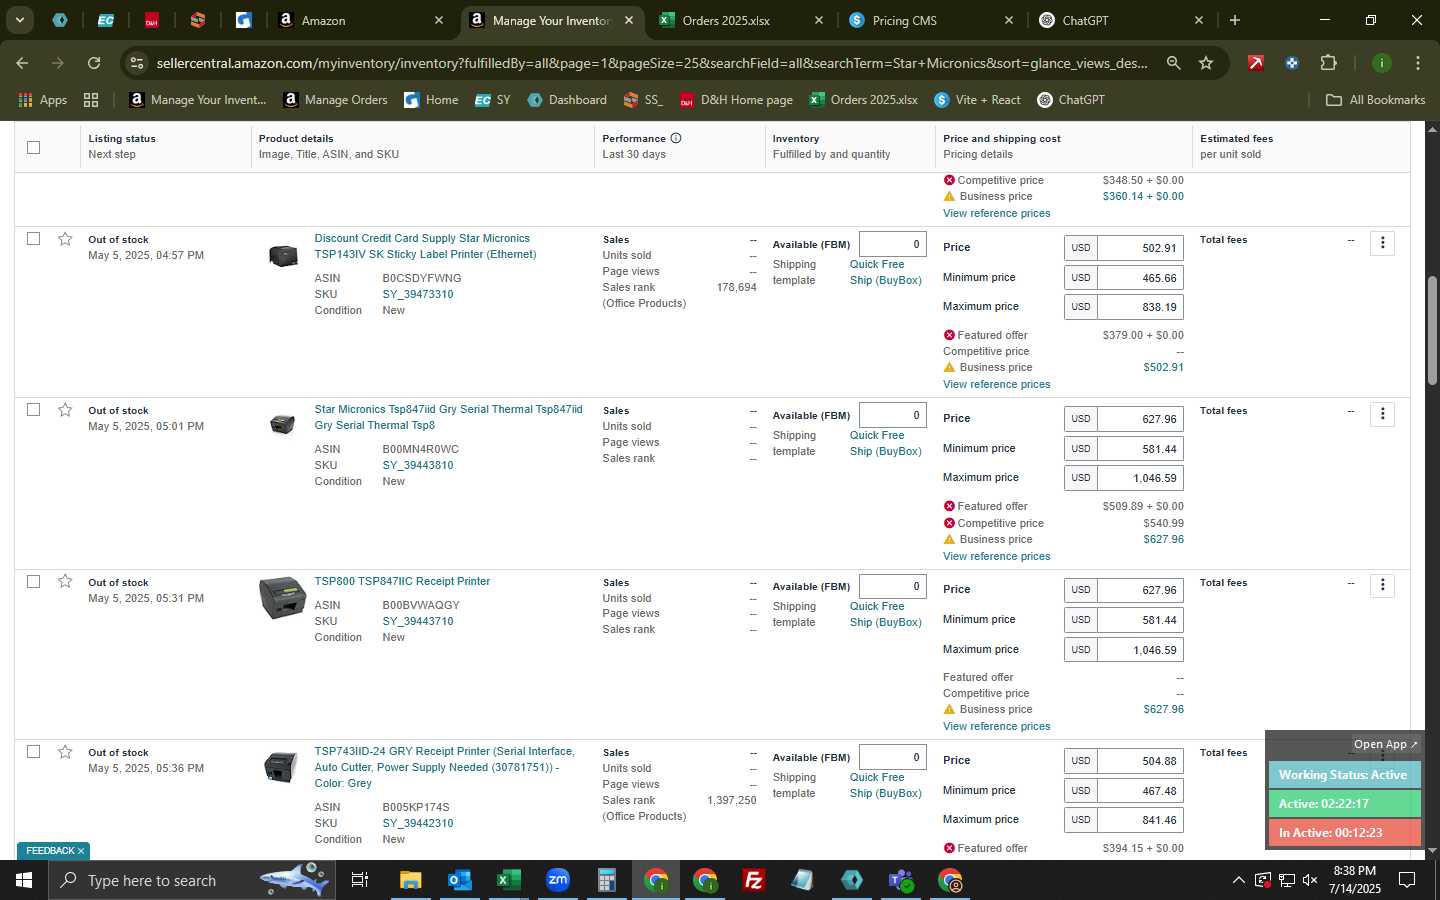The width and height of the screenshot is (1440, 900).
Task: Open Microsoft Teams from taskbar
Action: tap(901, 880)
